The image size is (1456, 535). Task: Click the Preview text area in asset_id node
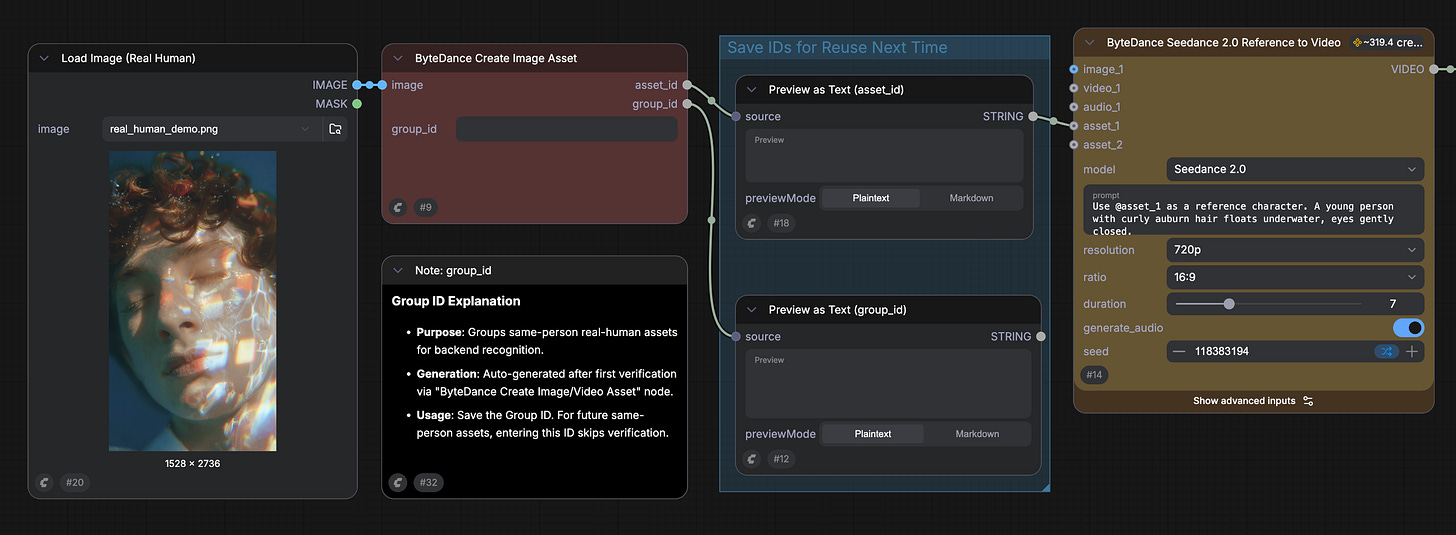(884, 156)
